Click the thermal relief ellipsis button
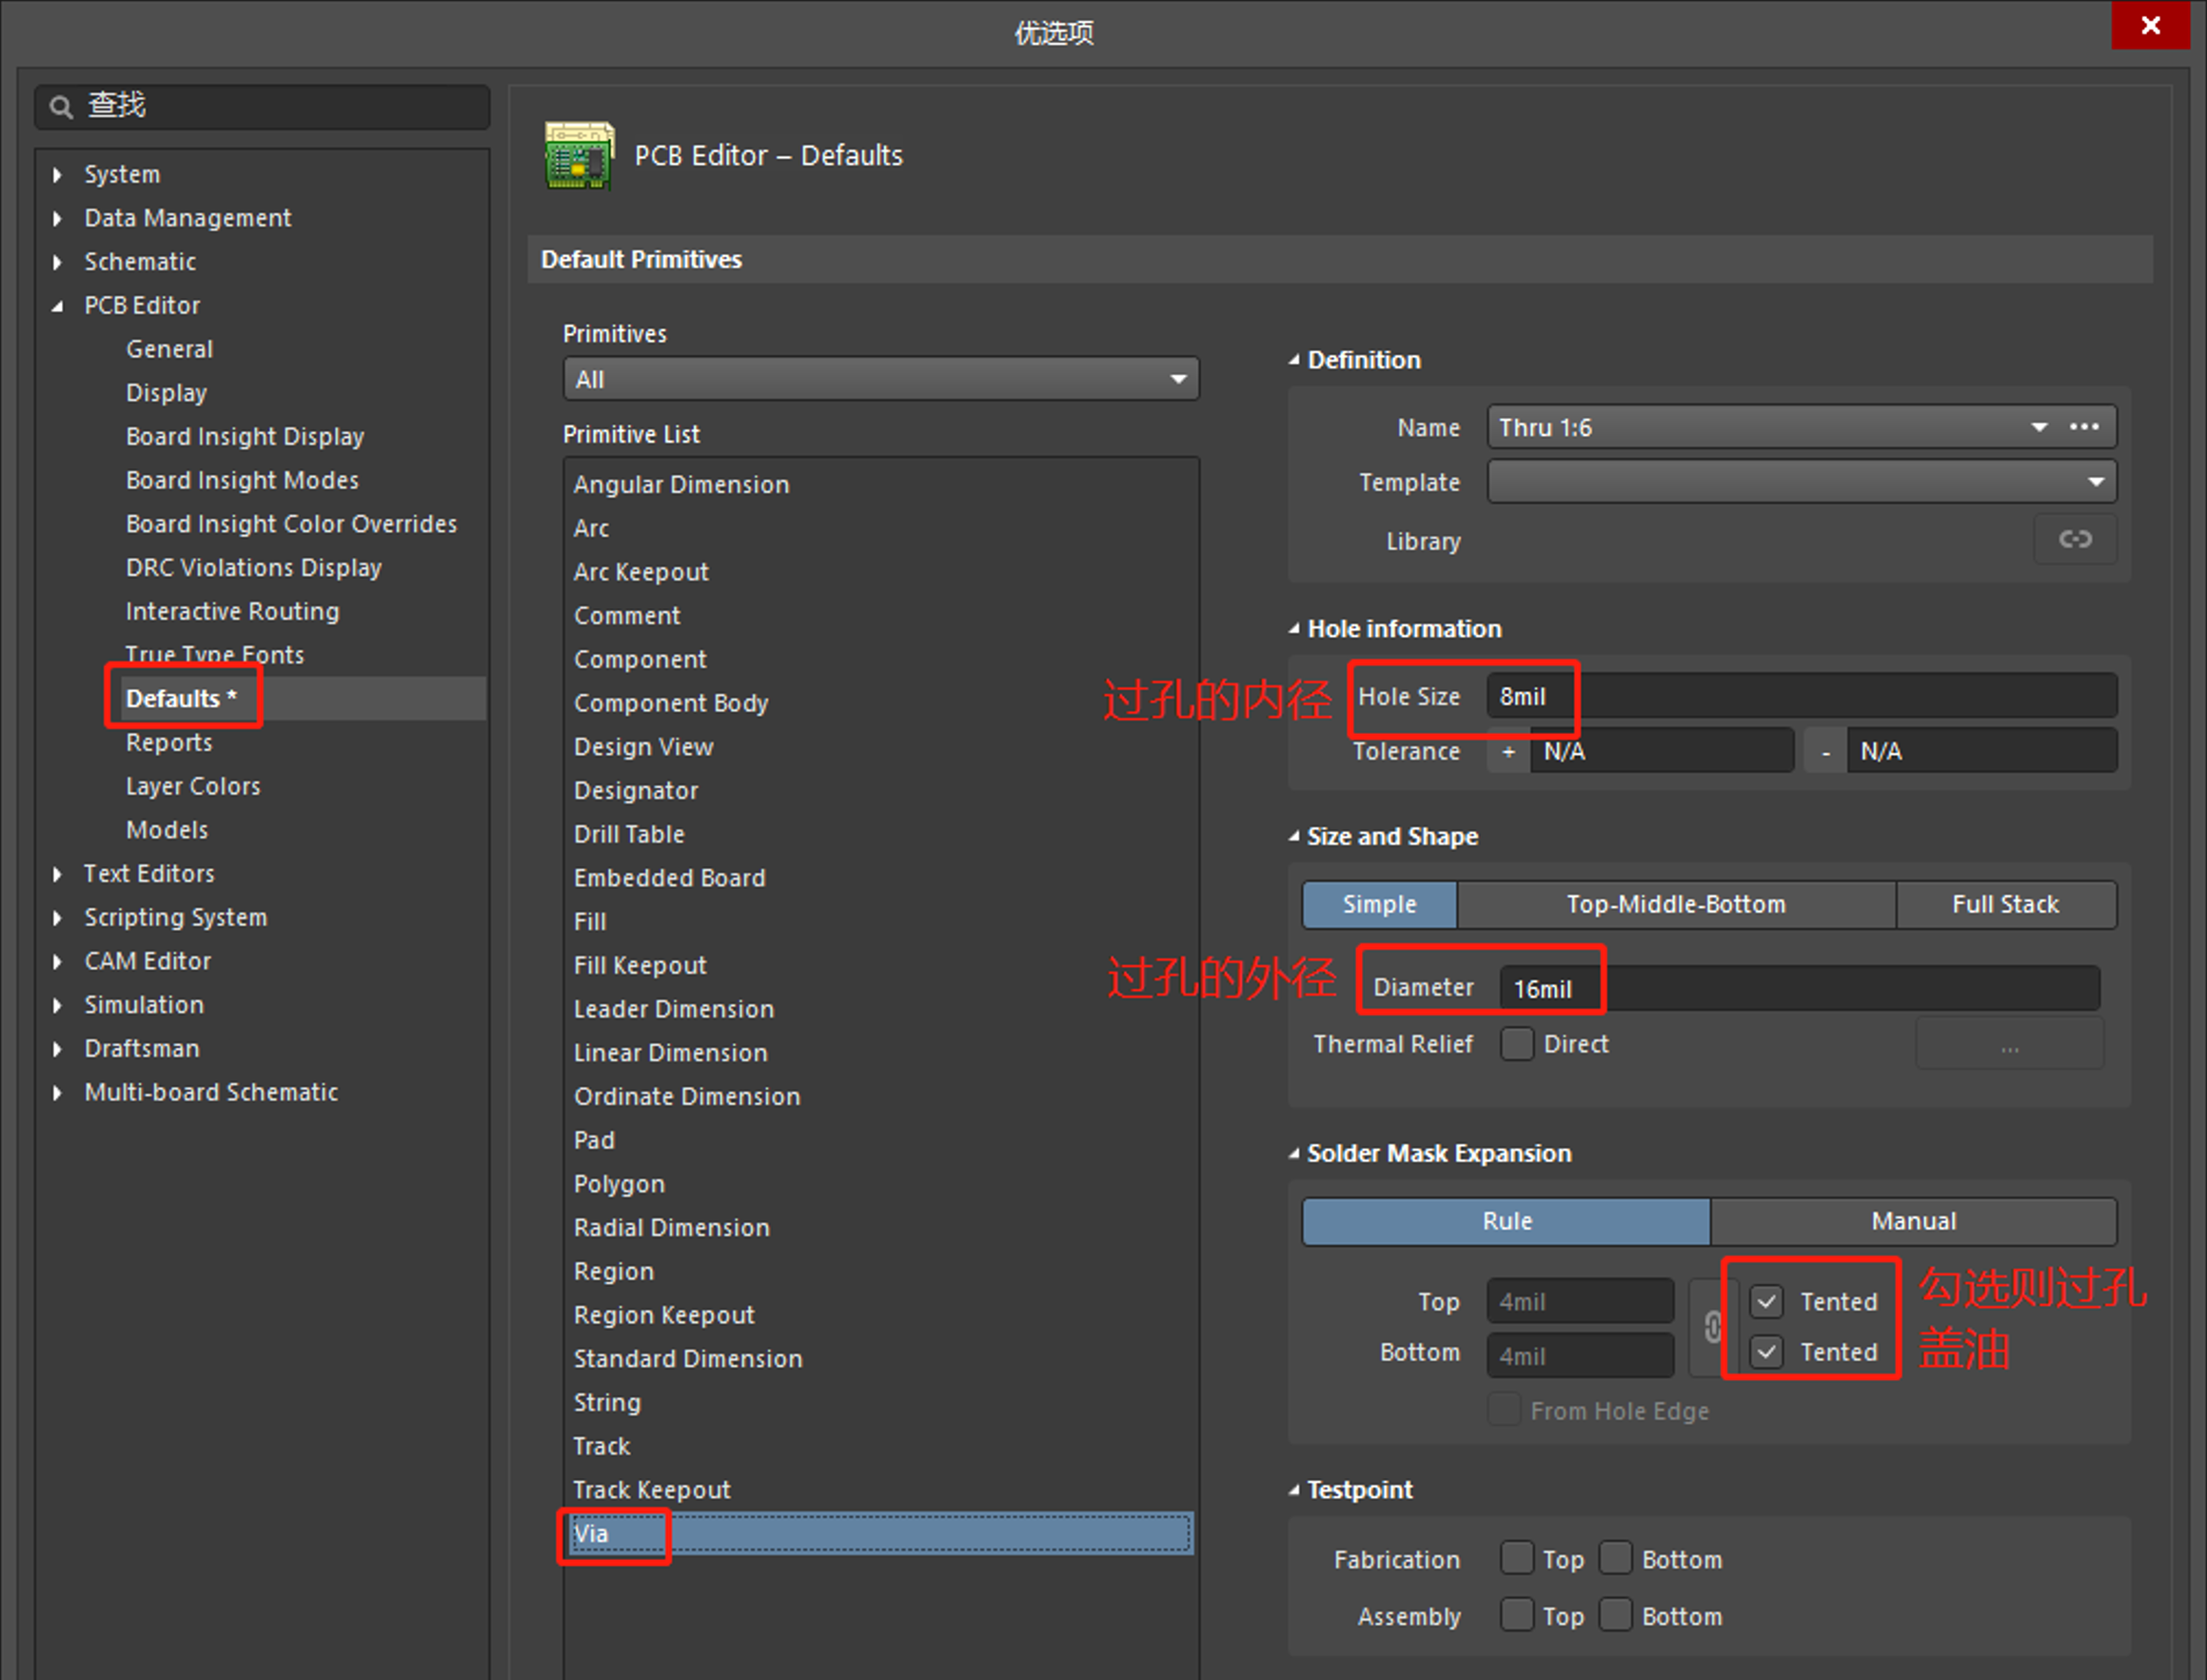 click(2010, 1045)
